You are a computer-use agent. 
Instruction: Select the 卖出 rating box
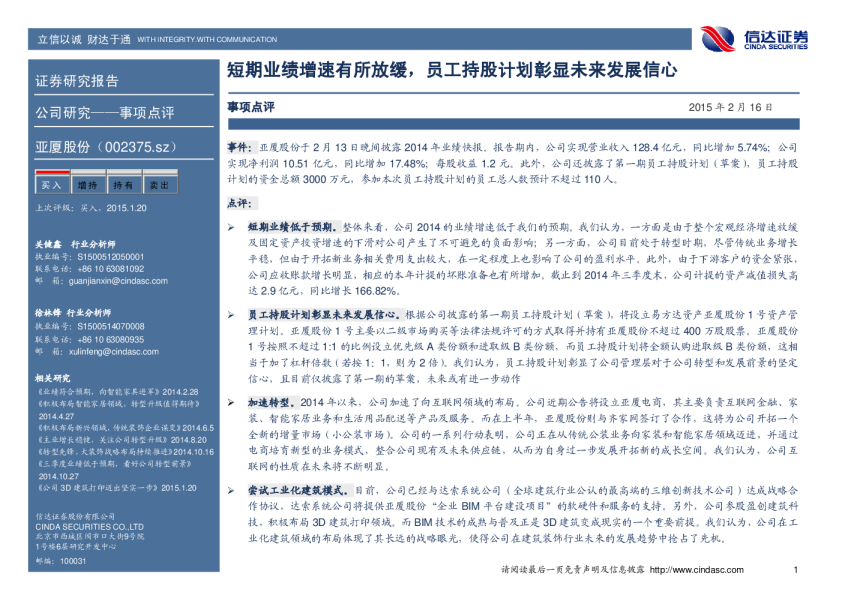(x=159, y=185)
